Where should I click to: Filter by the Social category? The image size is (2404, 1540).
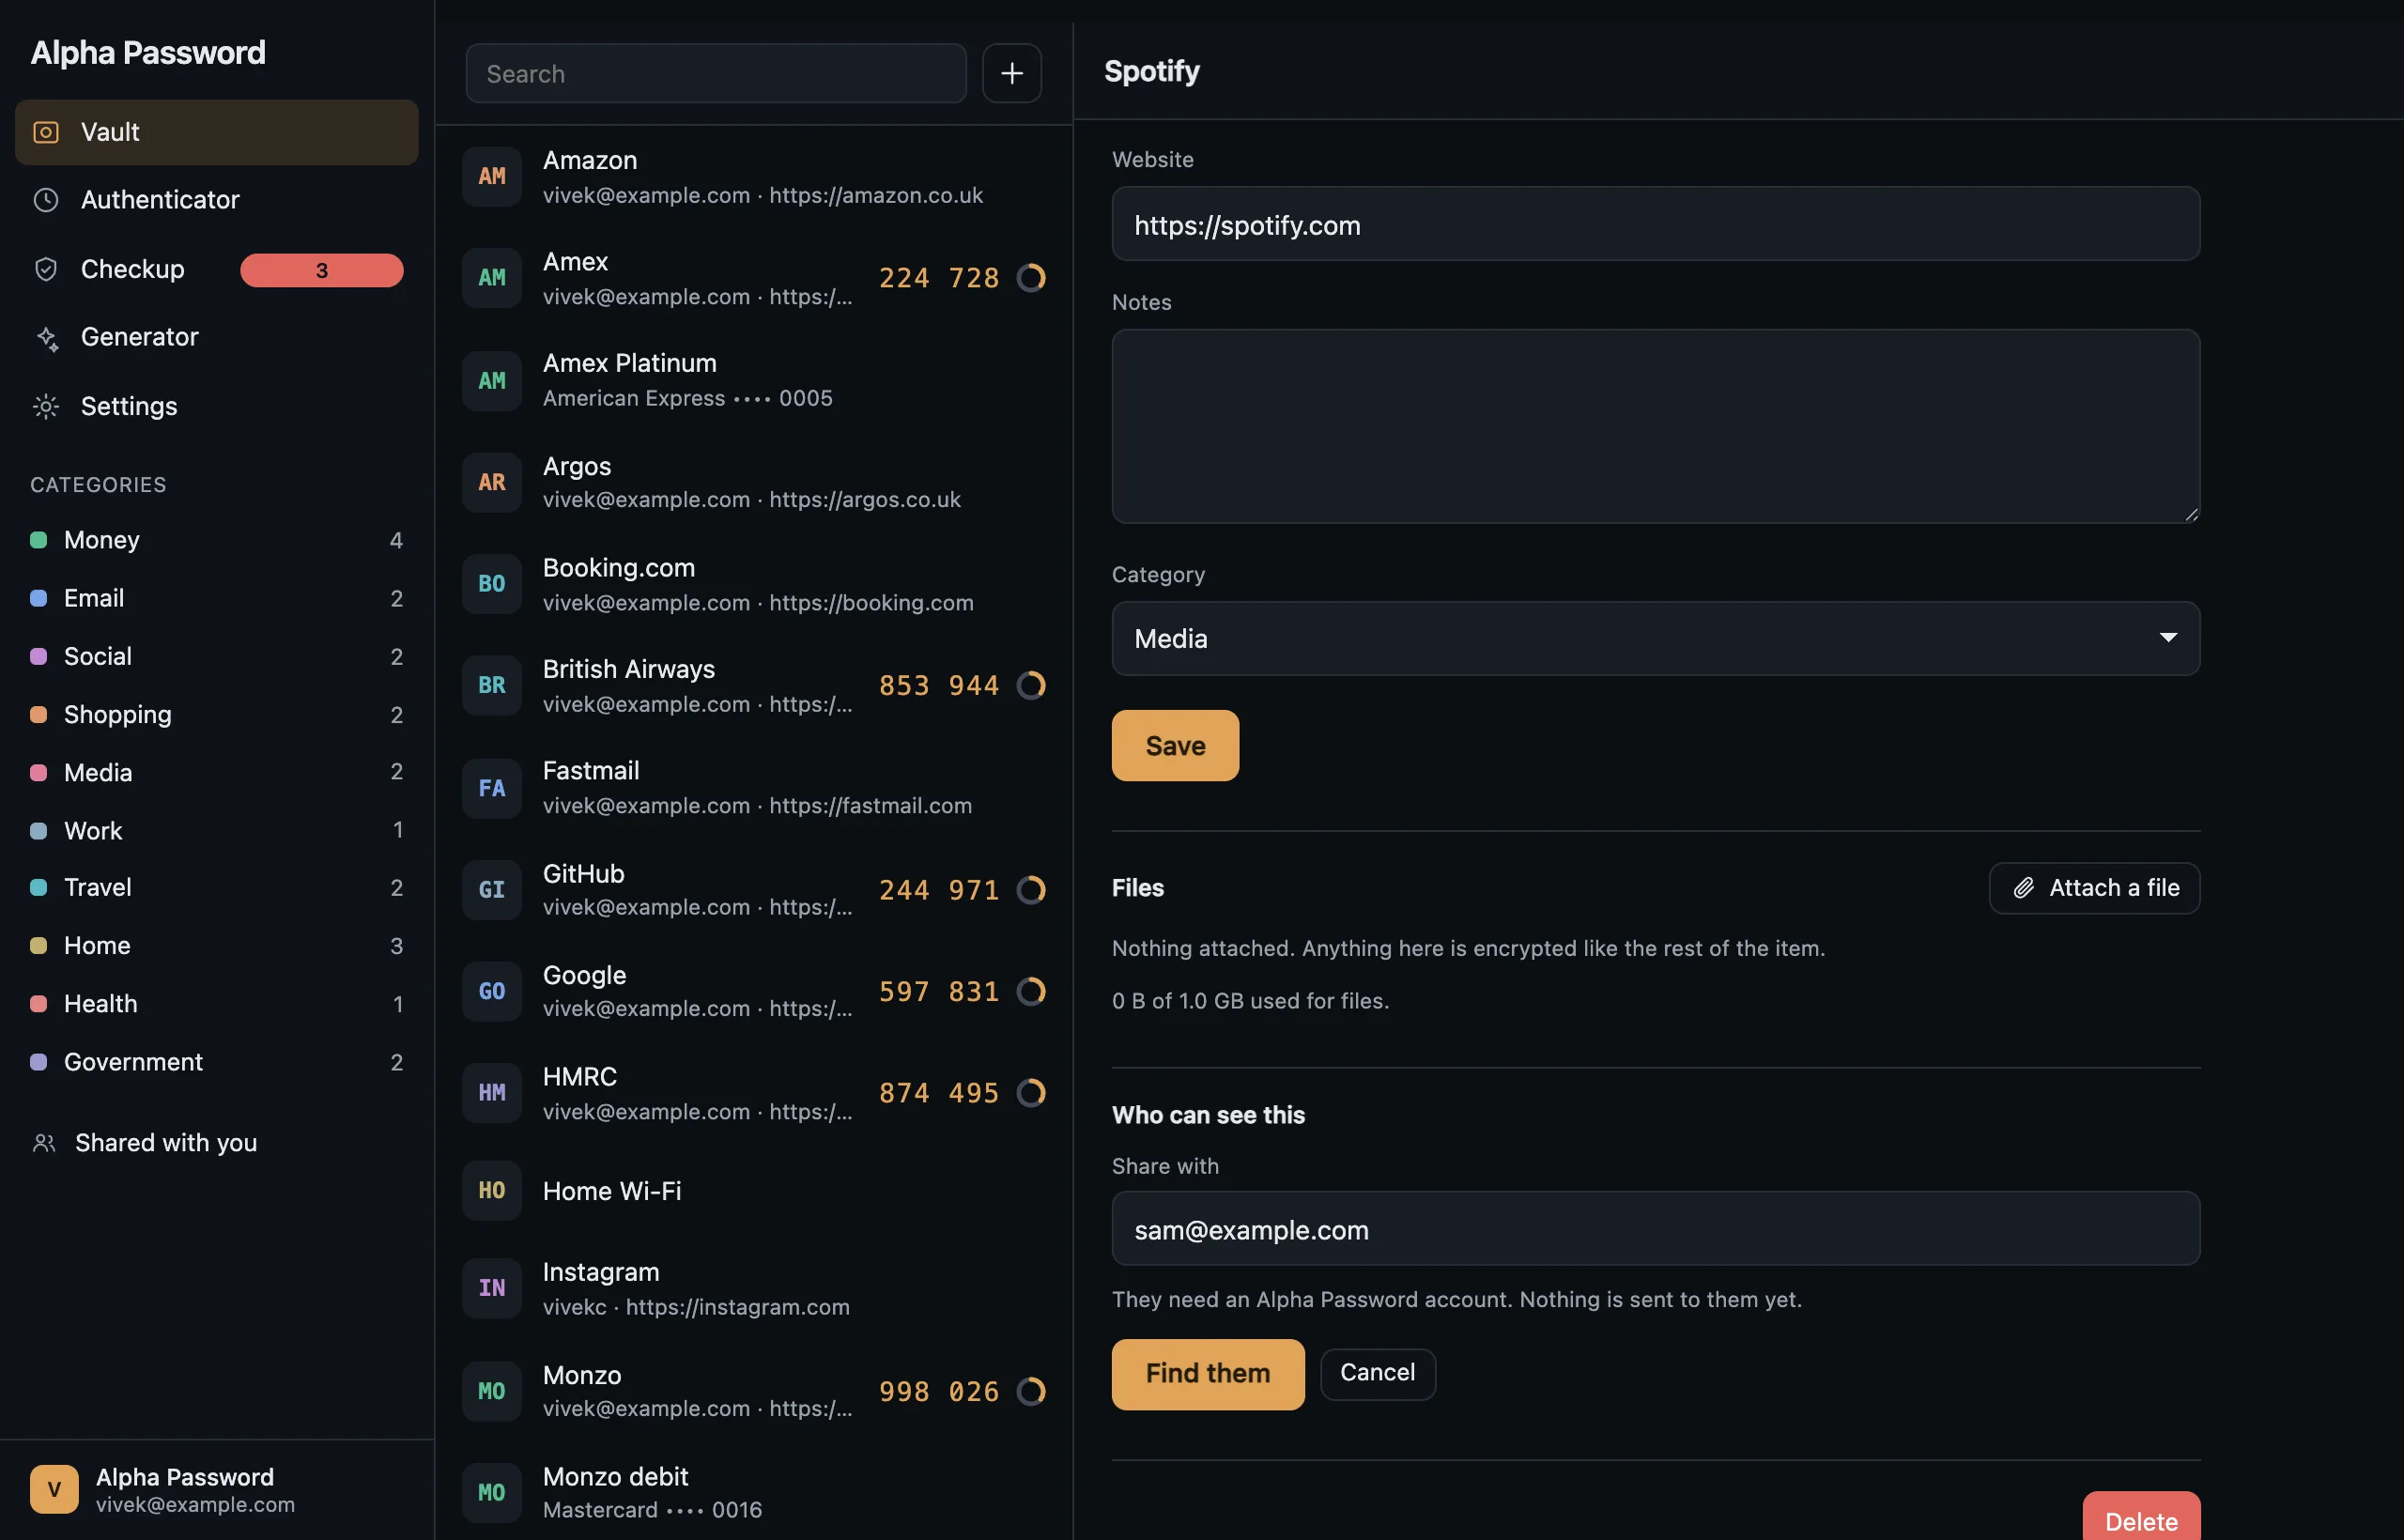tap(216, 656)
